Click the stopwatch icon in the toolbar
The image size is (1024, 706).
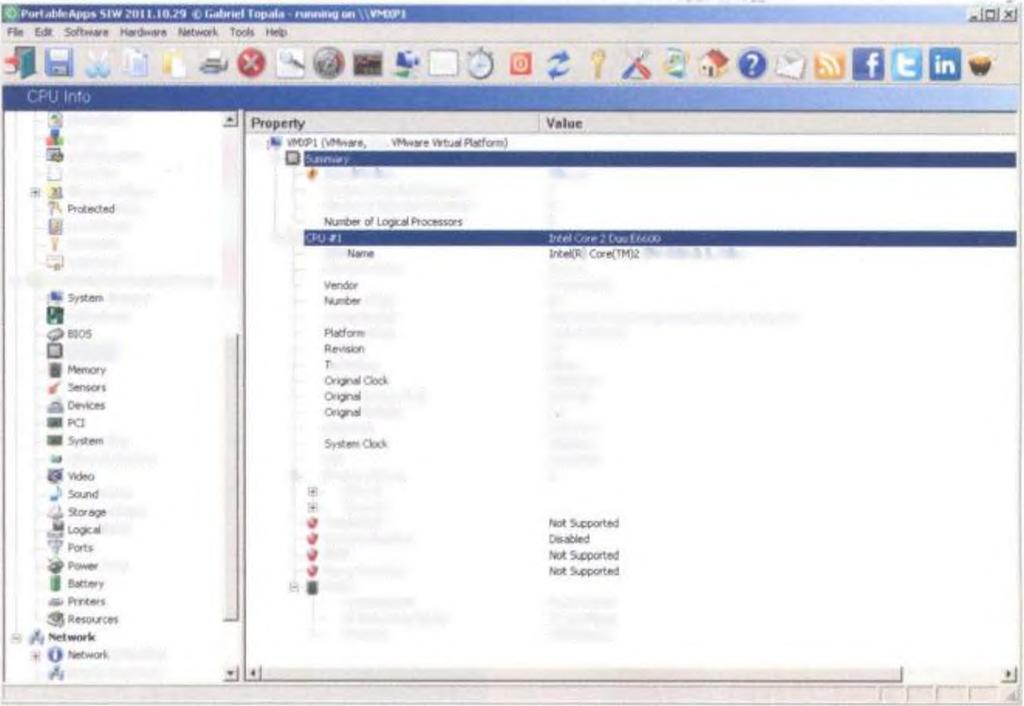(481, 64)
